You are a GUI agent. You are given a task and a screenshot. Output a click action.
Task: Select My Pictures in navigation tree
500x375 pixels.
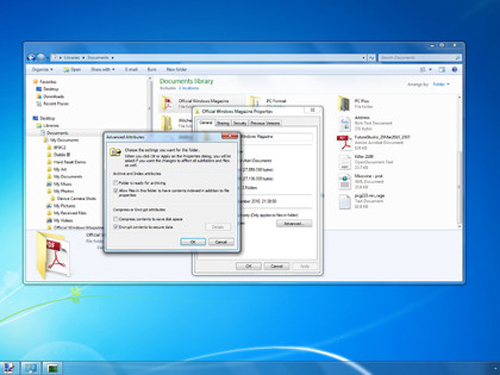64,206
